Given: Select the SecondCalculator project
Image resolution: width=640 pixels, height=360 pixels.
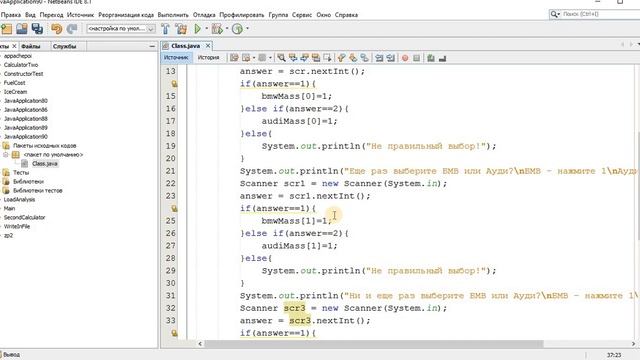Looking at the screenshot, I should coord(24,218).
